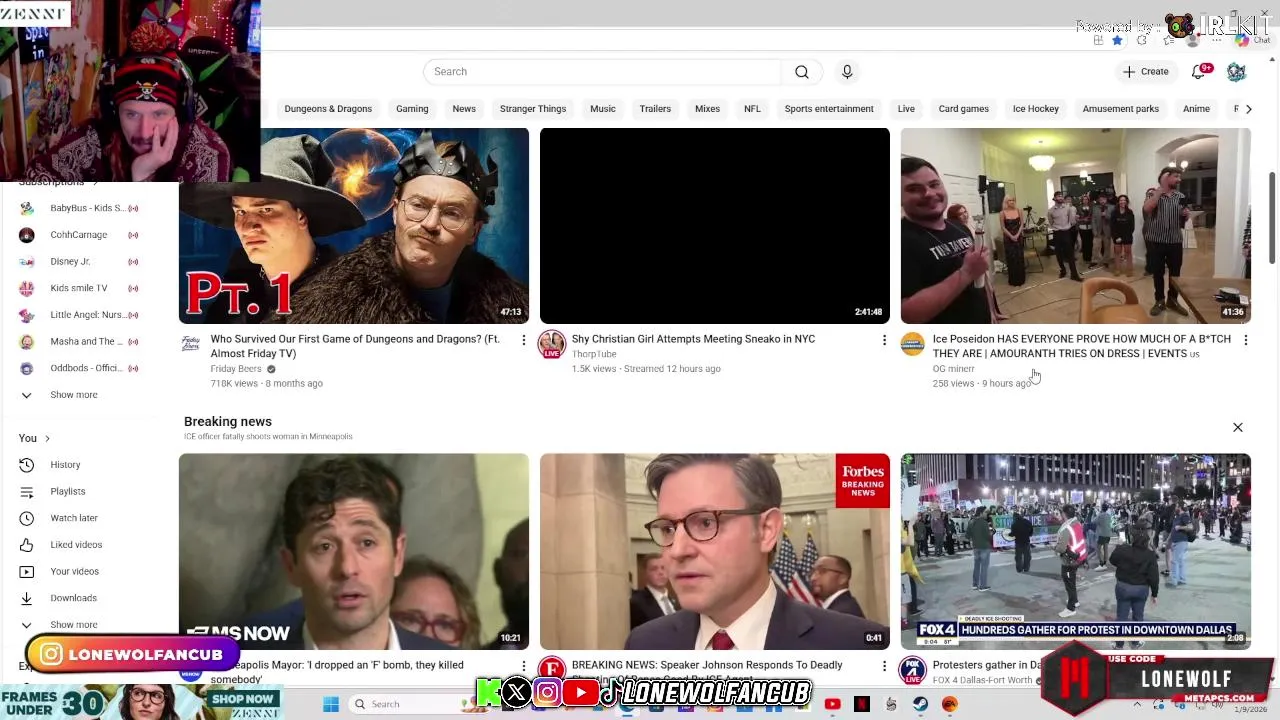Select the News category chip
1280x720 pixels.
click(464, 109)
